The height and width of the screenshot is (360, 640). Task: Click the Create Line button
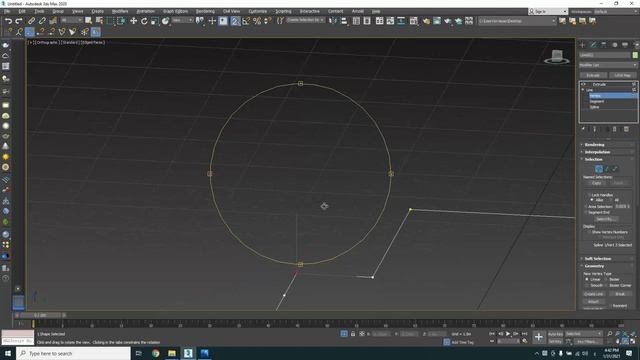594,294
